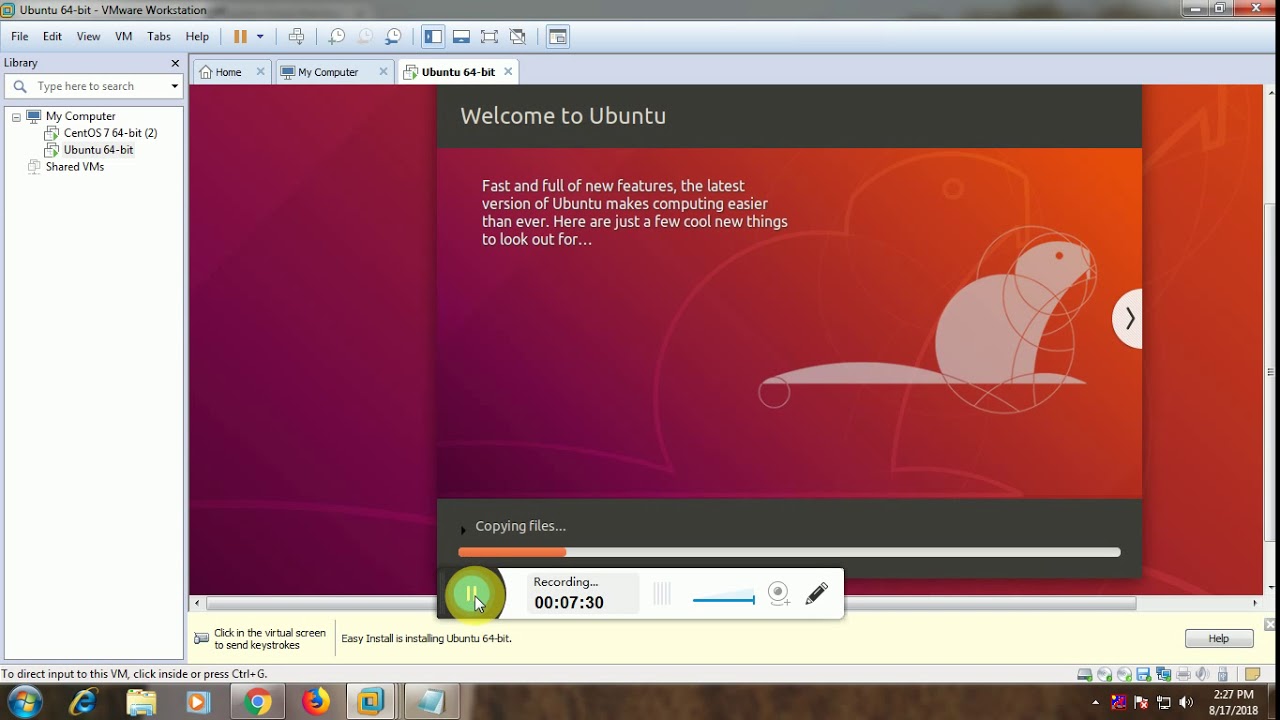Suspend the VM with the pause toolbar icon

[x=240, y=36]
